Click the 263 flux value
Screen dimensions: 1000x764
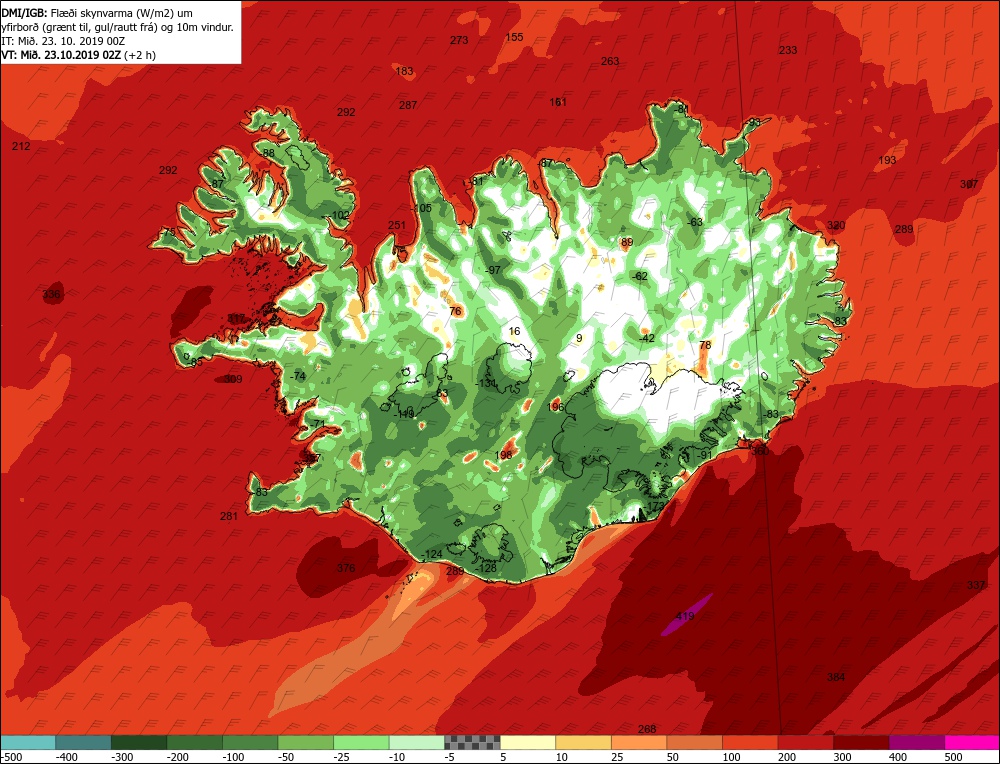click(x=610, y=61)
